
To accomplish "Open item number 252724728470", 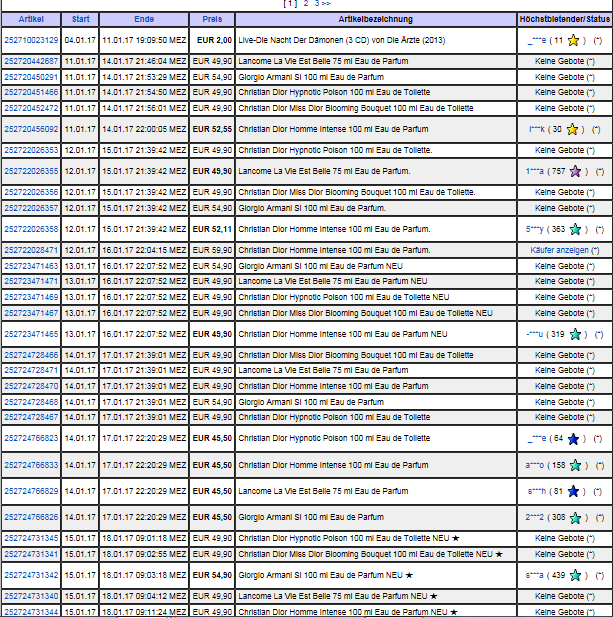I will [31, 386].
